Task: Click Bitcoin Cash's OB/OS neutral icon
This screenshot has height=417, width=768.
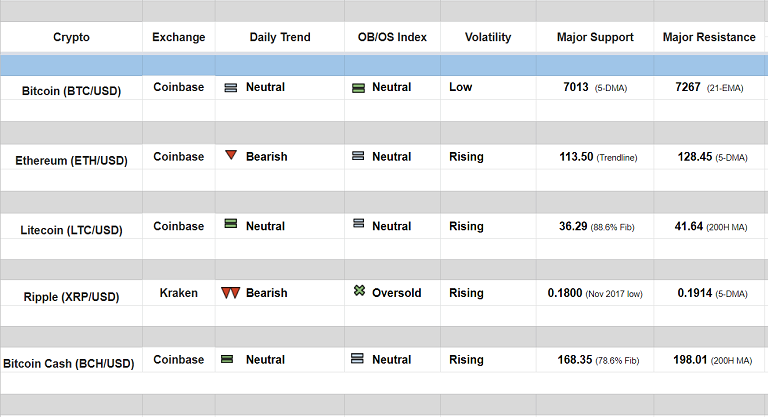Action: pos(357,359)
